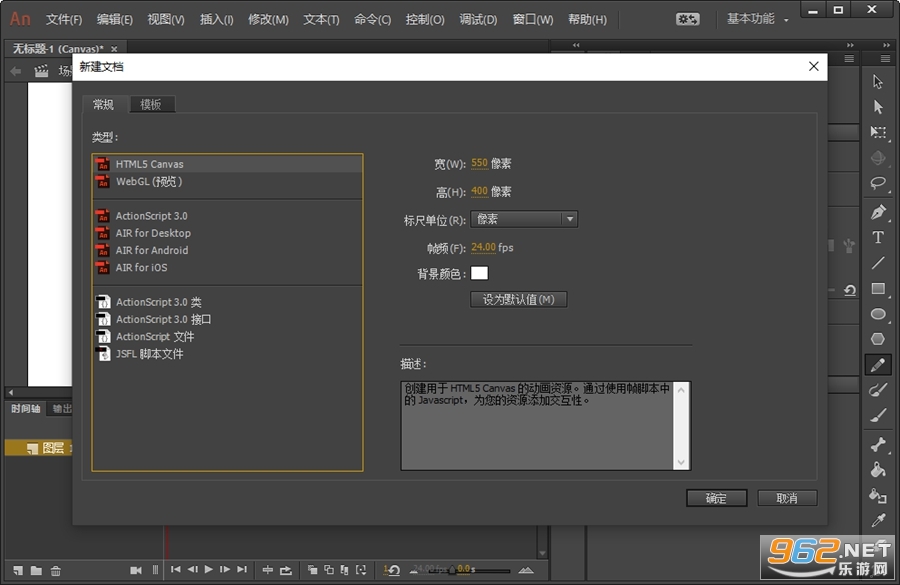
Task: Pick the Lasso tool
Action: 878,183
